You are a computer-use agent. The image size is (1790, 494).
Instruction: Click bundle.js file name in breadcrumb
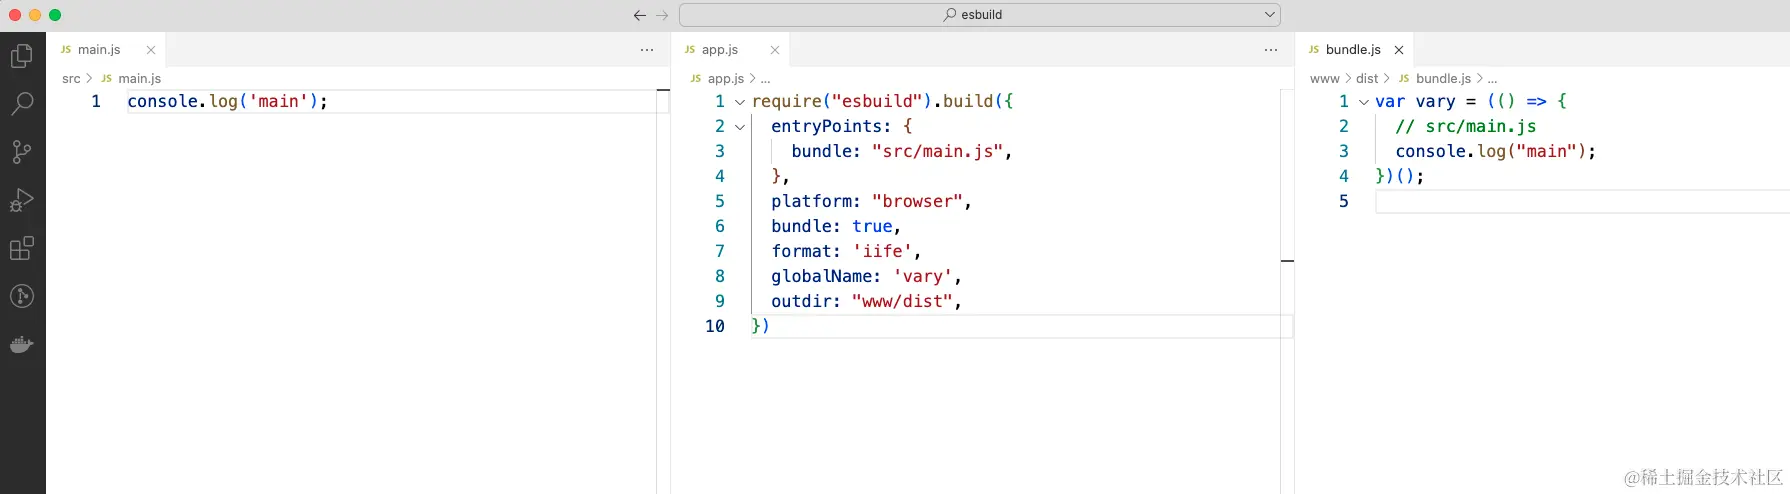(x=1443, y=79)
